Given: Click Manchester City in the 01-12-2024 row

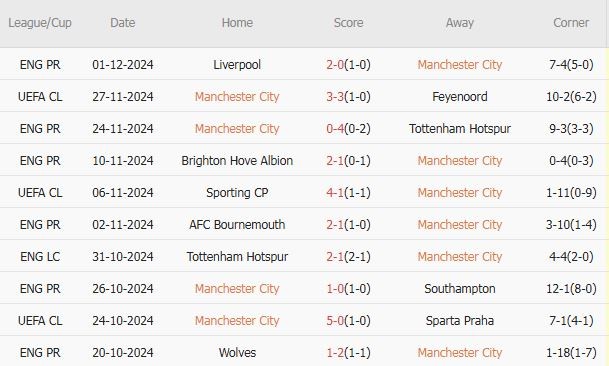Looking at the screenshot, I should 460,64.
